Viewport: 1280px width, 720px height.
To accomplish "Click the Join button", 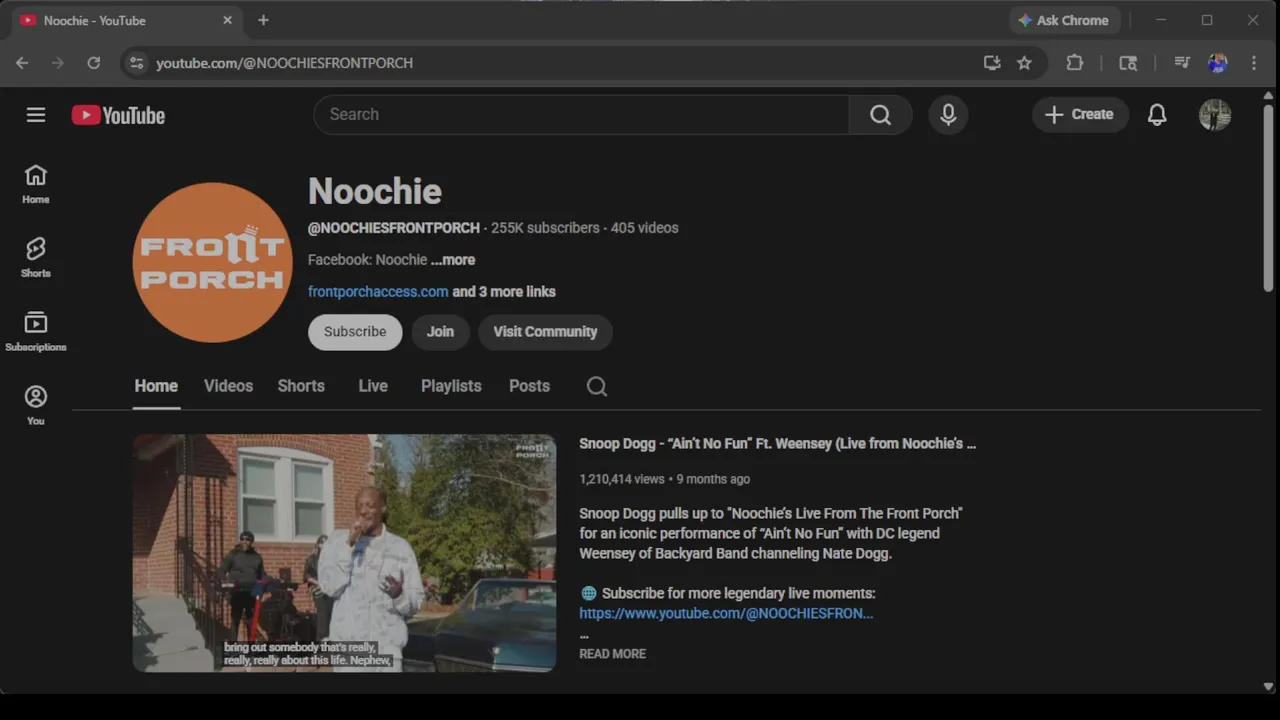I will (440, 332).
